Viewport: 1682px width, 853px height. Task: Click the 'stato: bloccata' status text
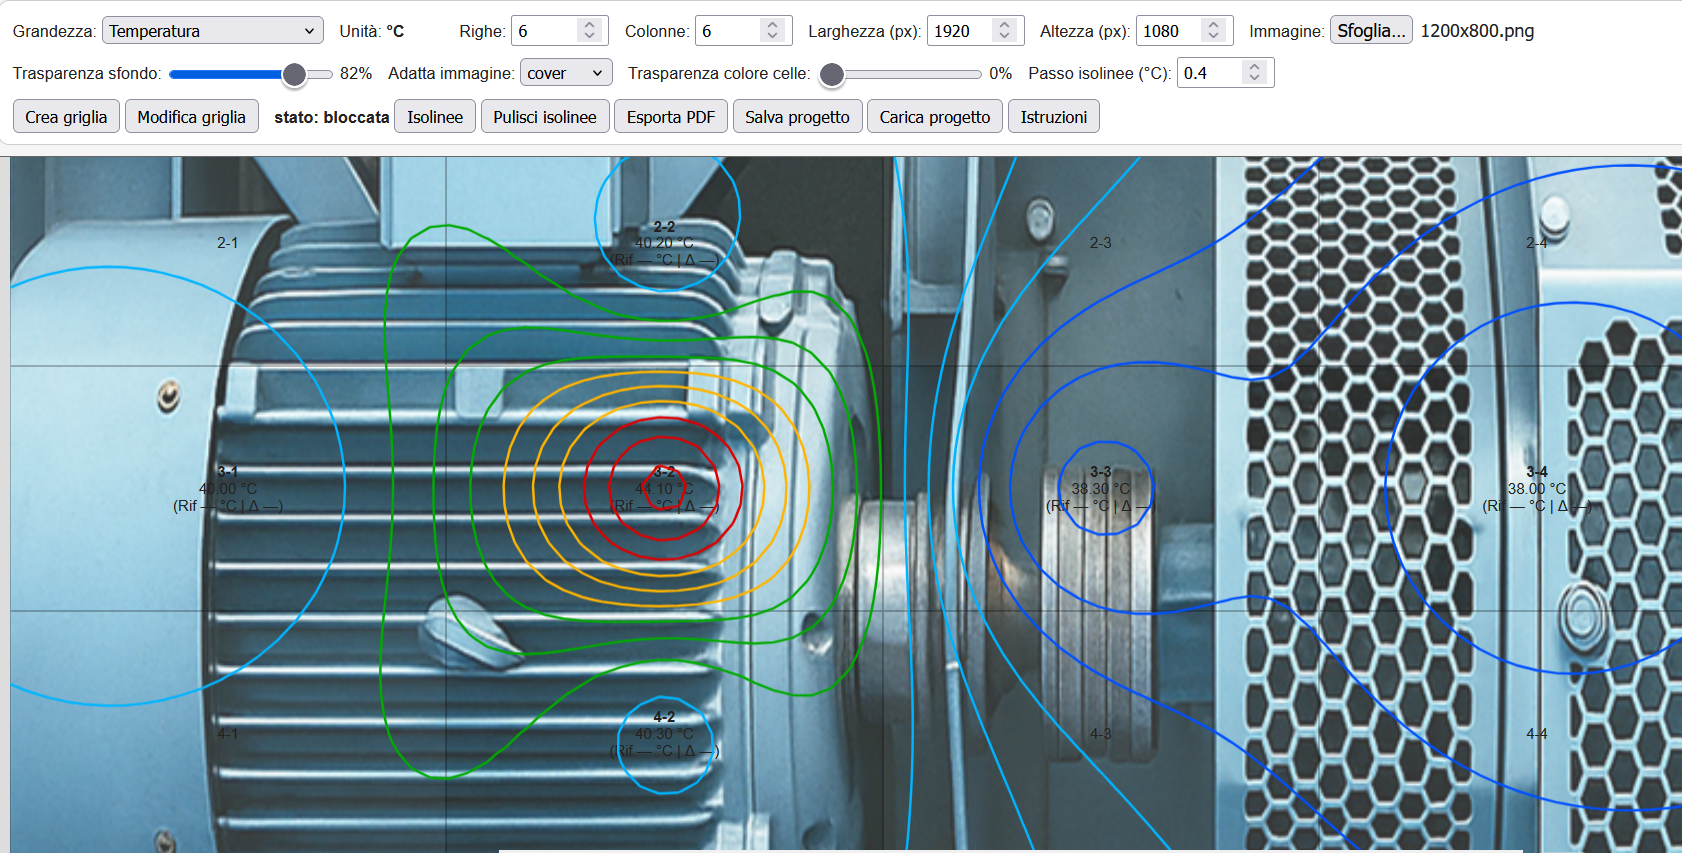pyautogui.click(x=332, y=117)
